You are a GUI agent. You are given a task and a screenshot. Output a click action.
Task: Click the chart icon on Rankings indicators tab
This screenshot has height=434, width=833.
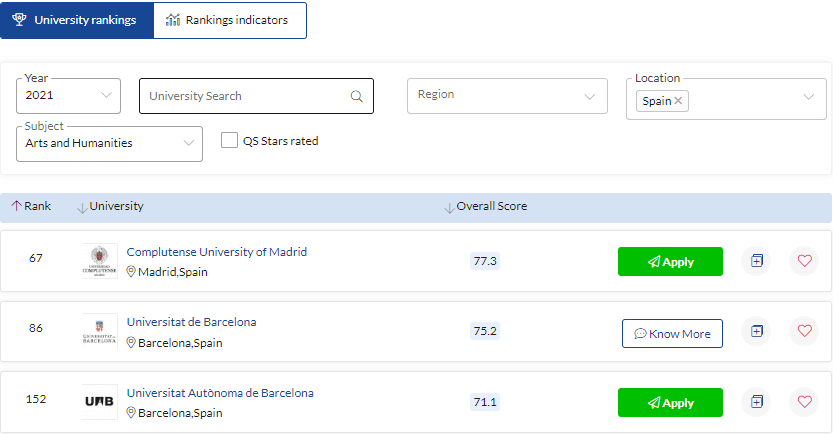click(173, 20)
